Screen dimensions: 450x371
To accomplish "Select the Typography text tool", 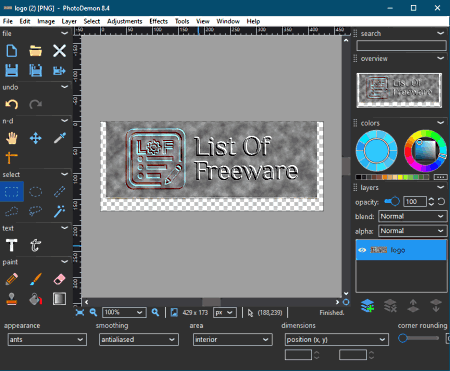I will (x=36, y=245).
